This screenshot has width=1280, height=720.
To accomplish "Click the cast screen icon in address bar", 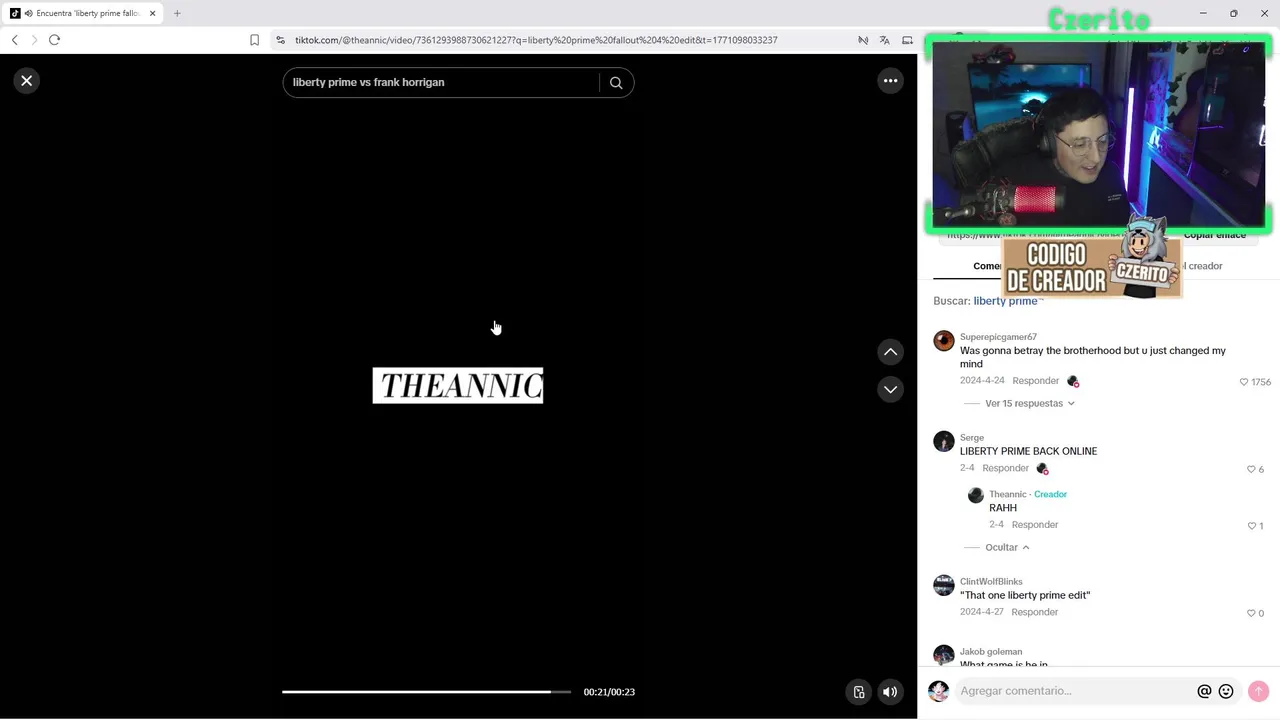I will (907, 40).
